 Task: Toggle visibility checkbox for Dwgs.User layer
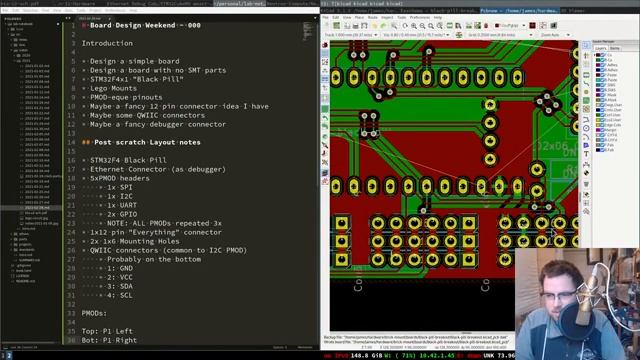pos(602,105)
